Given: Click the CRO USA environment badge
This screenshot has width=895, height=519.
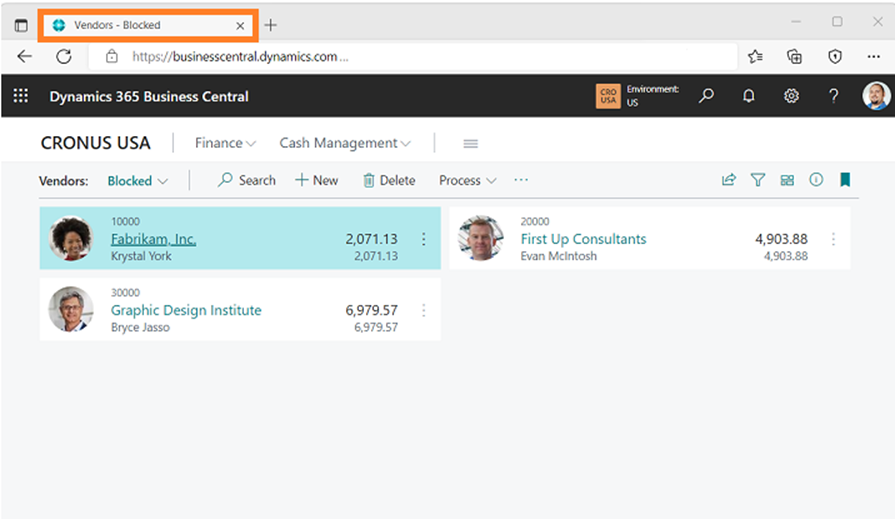Looking at the screenshot, I should pyautogui.click(x=608, y=96).
